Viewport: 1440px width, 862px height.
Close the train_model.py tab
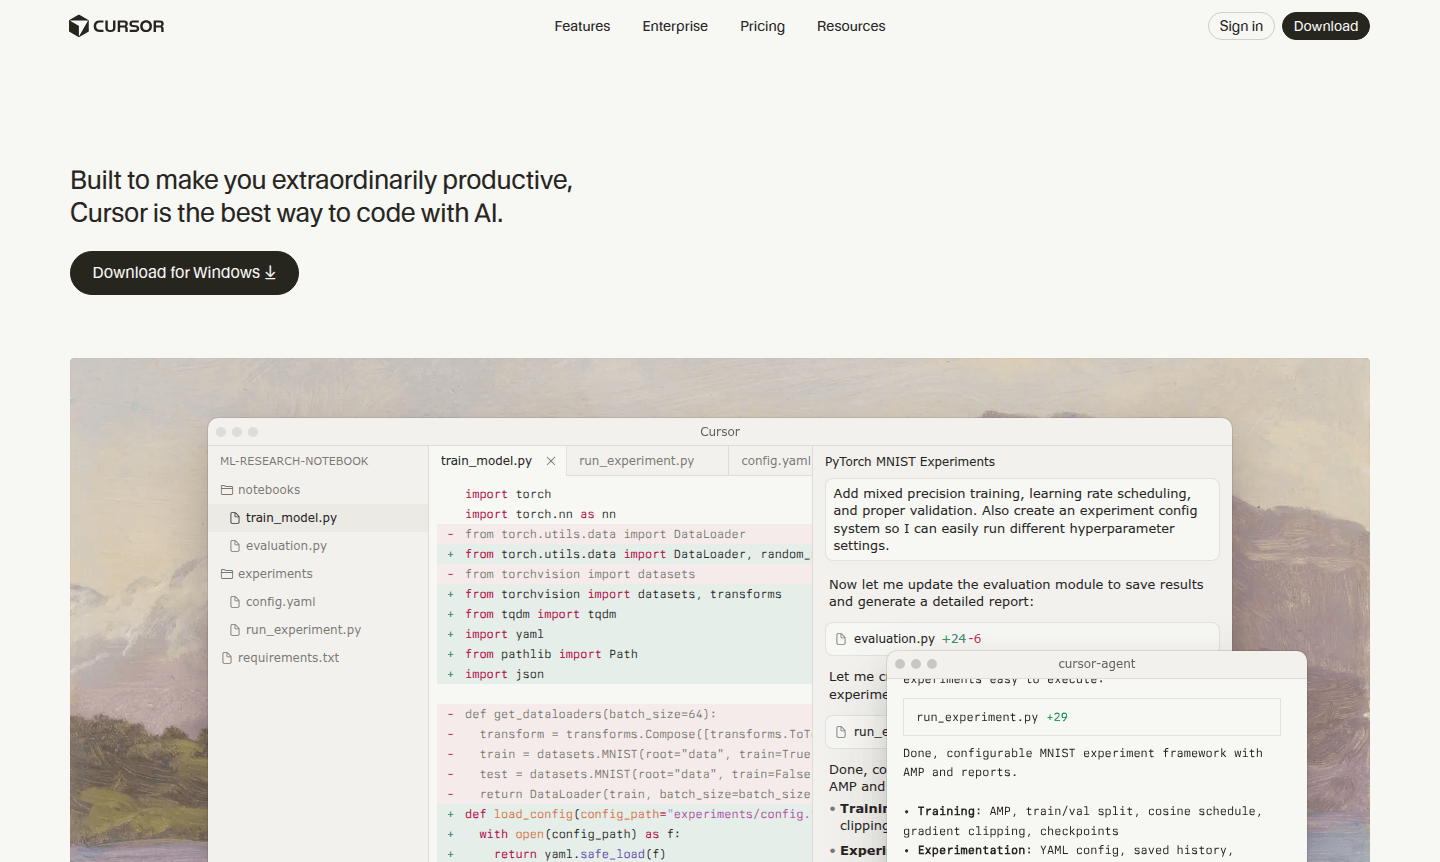[x=551, y=461]
